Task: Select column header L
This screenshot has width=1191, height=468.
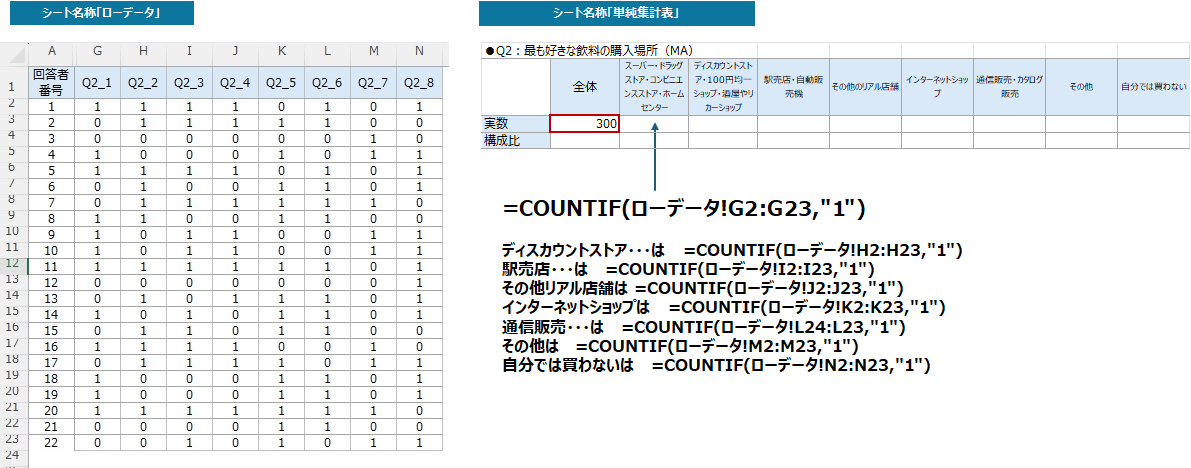Action: (x=327, y=51)
